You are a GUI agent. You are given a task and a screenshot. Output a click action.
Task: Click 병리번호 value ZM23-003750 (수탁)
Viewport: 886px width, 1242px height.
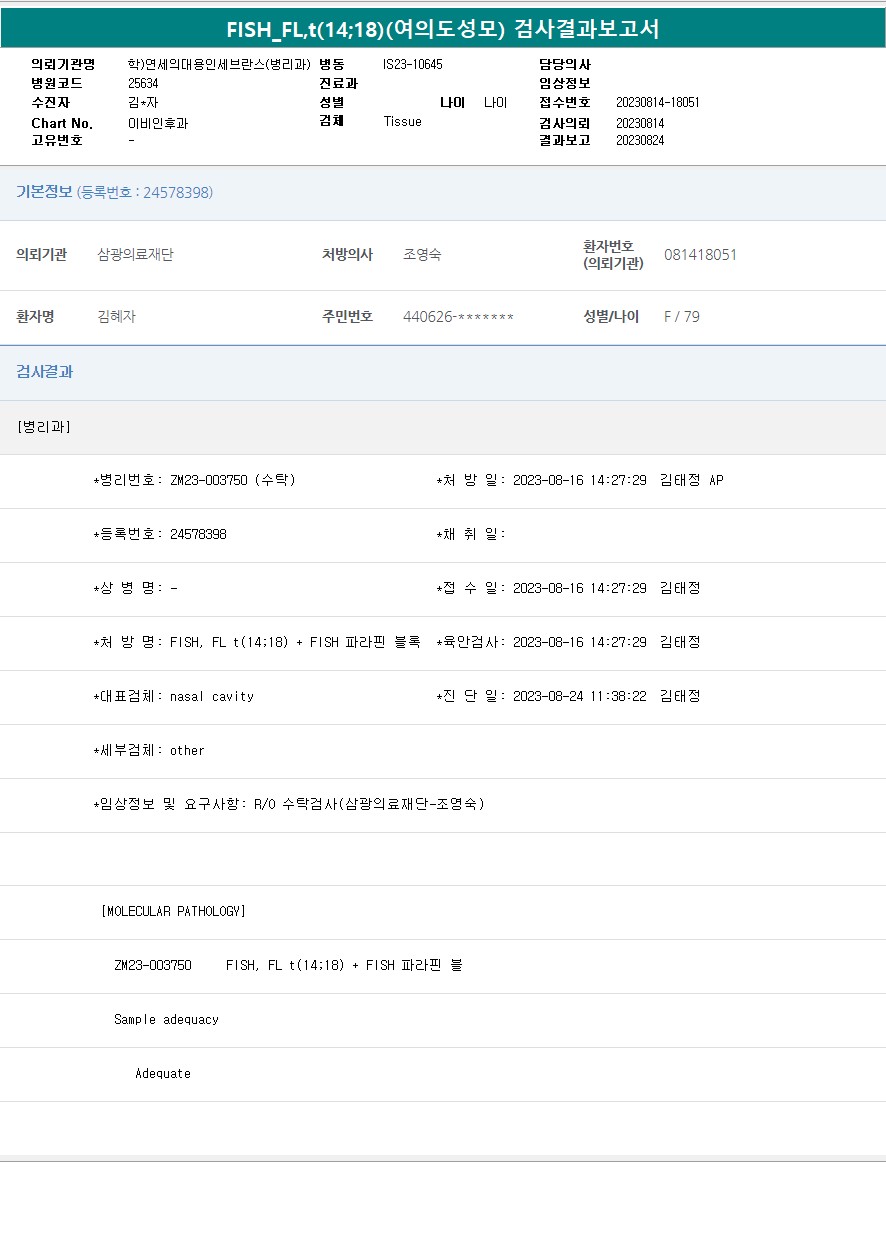pos(232,480)
